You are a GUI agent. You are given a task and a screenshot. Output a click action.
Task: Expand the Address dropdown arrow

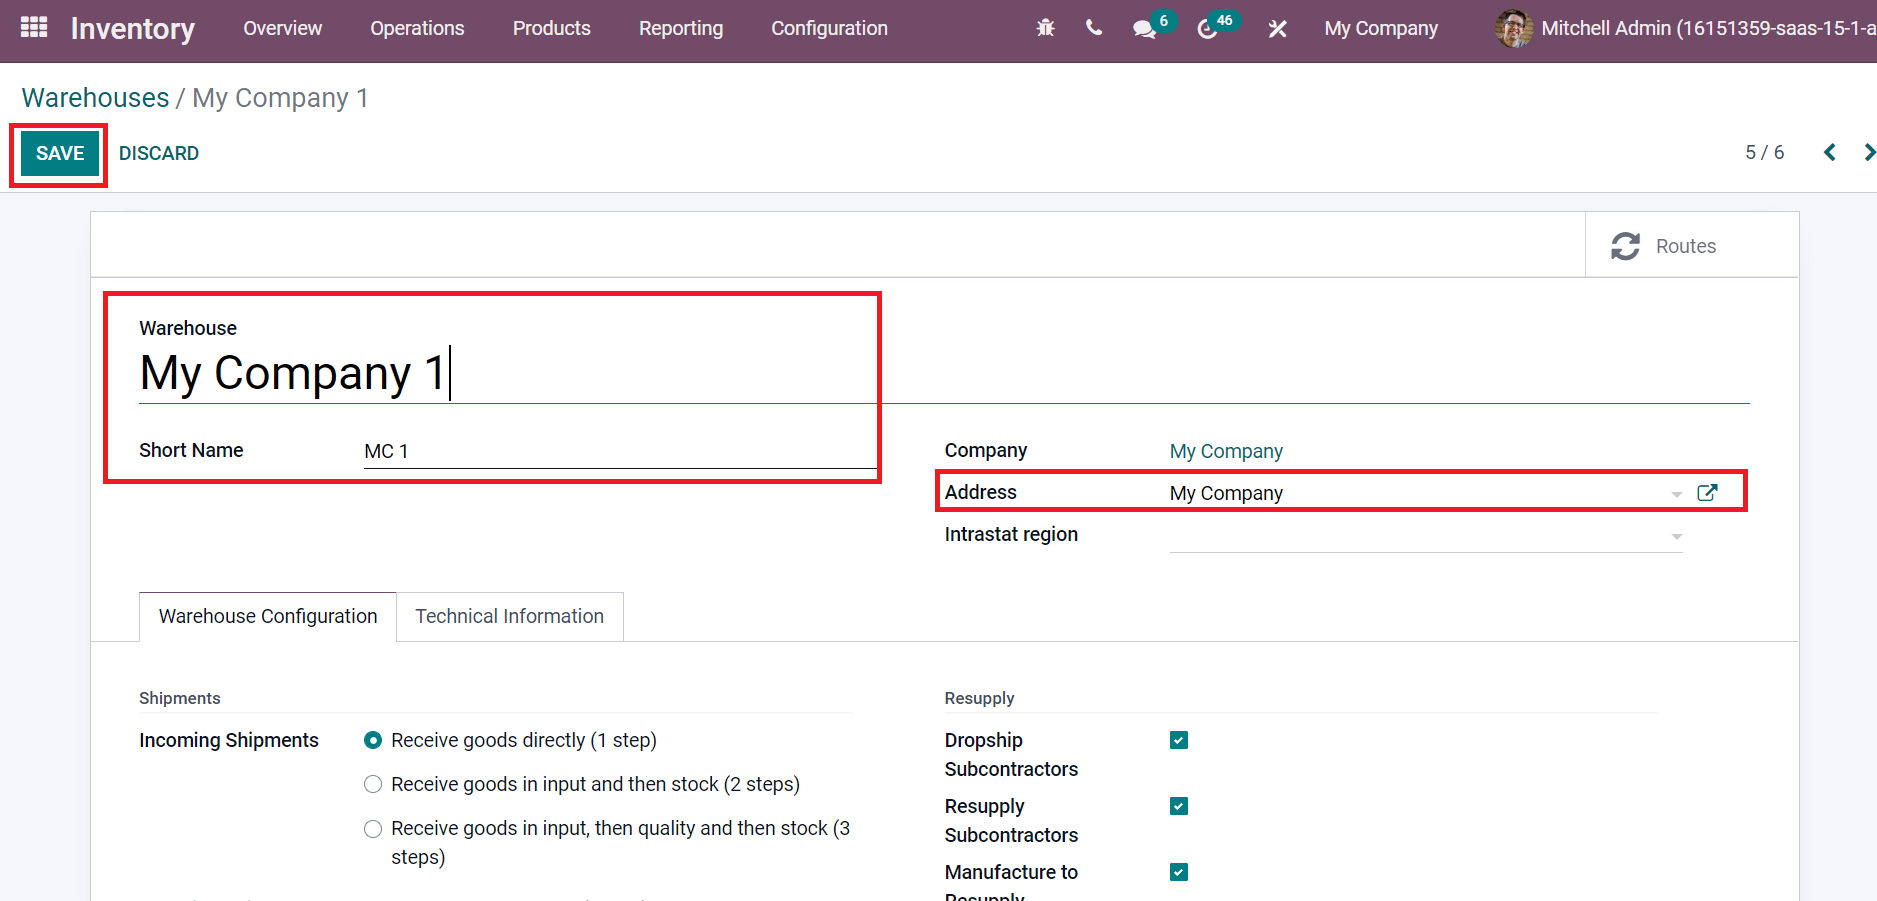point(1677,494)
